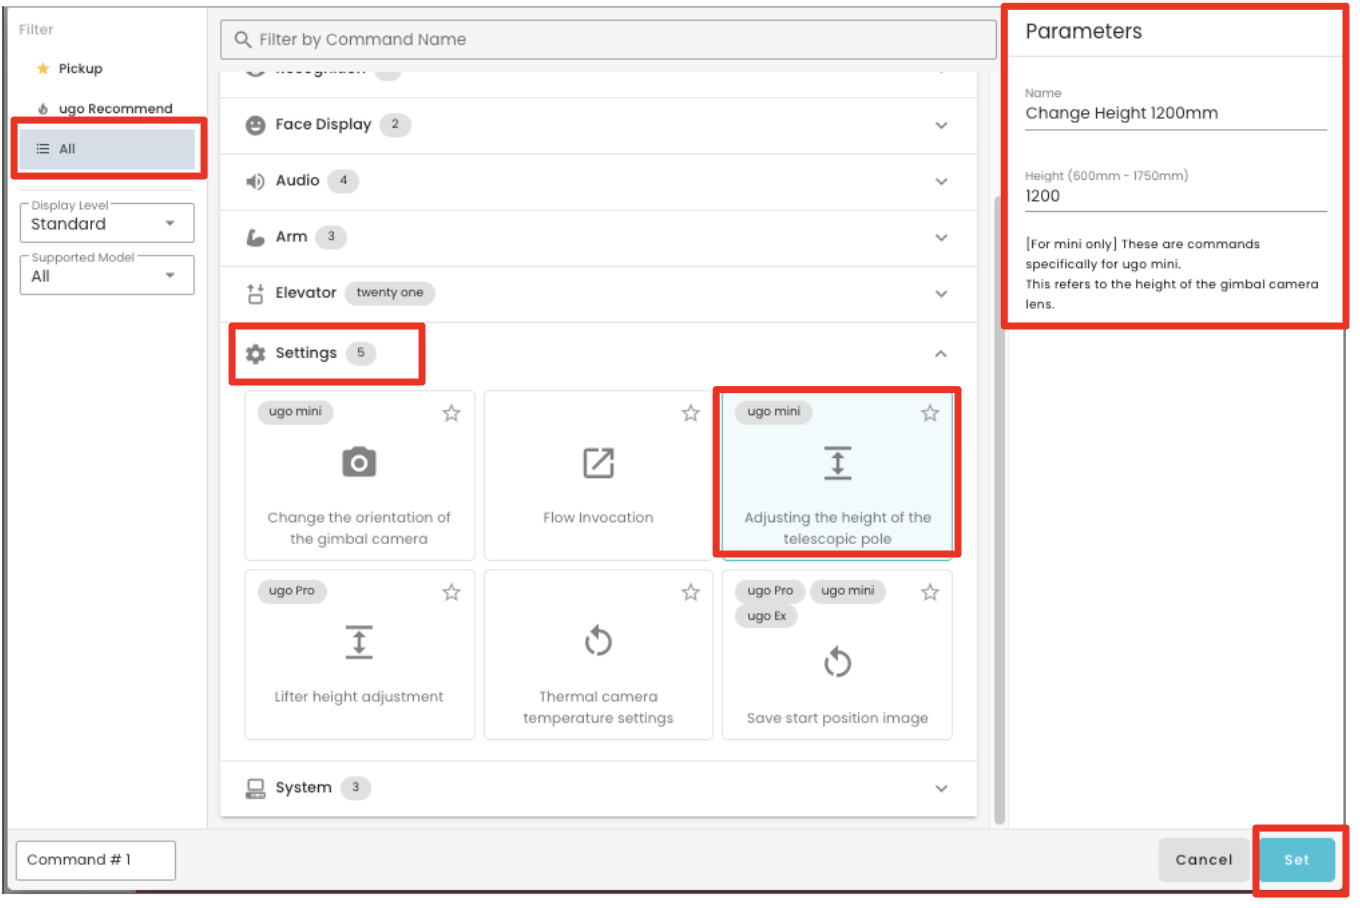Viewport: 1360px width, 908px height.
Task: Click the Face Display count badge 2
Action: 395,125
